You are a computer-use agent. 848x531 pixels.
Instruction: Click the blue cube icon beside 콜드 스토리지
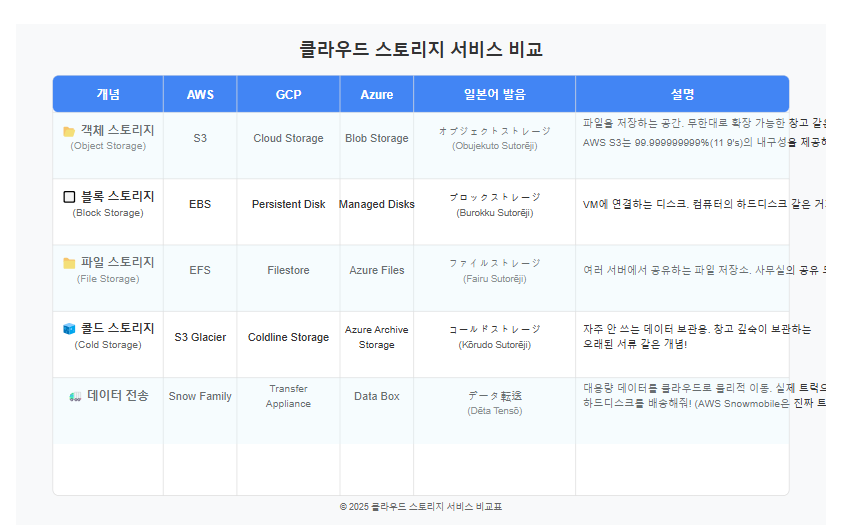coord(69,329)
